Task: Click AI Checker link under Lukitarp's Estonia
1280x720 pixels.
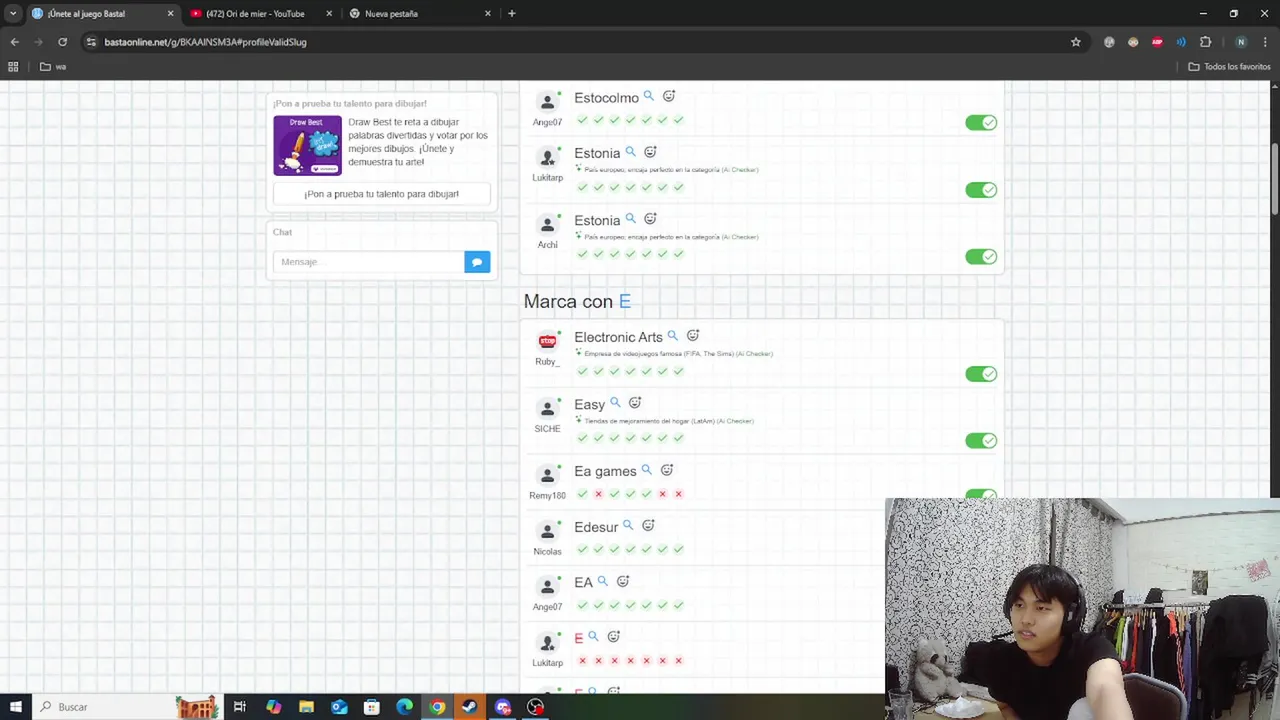Action: click(740, 170)
